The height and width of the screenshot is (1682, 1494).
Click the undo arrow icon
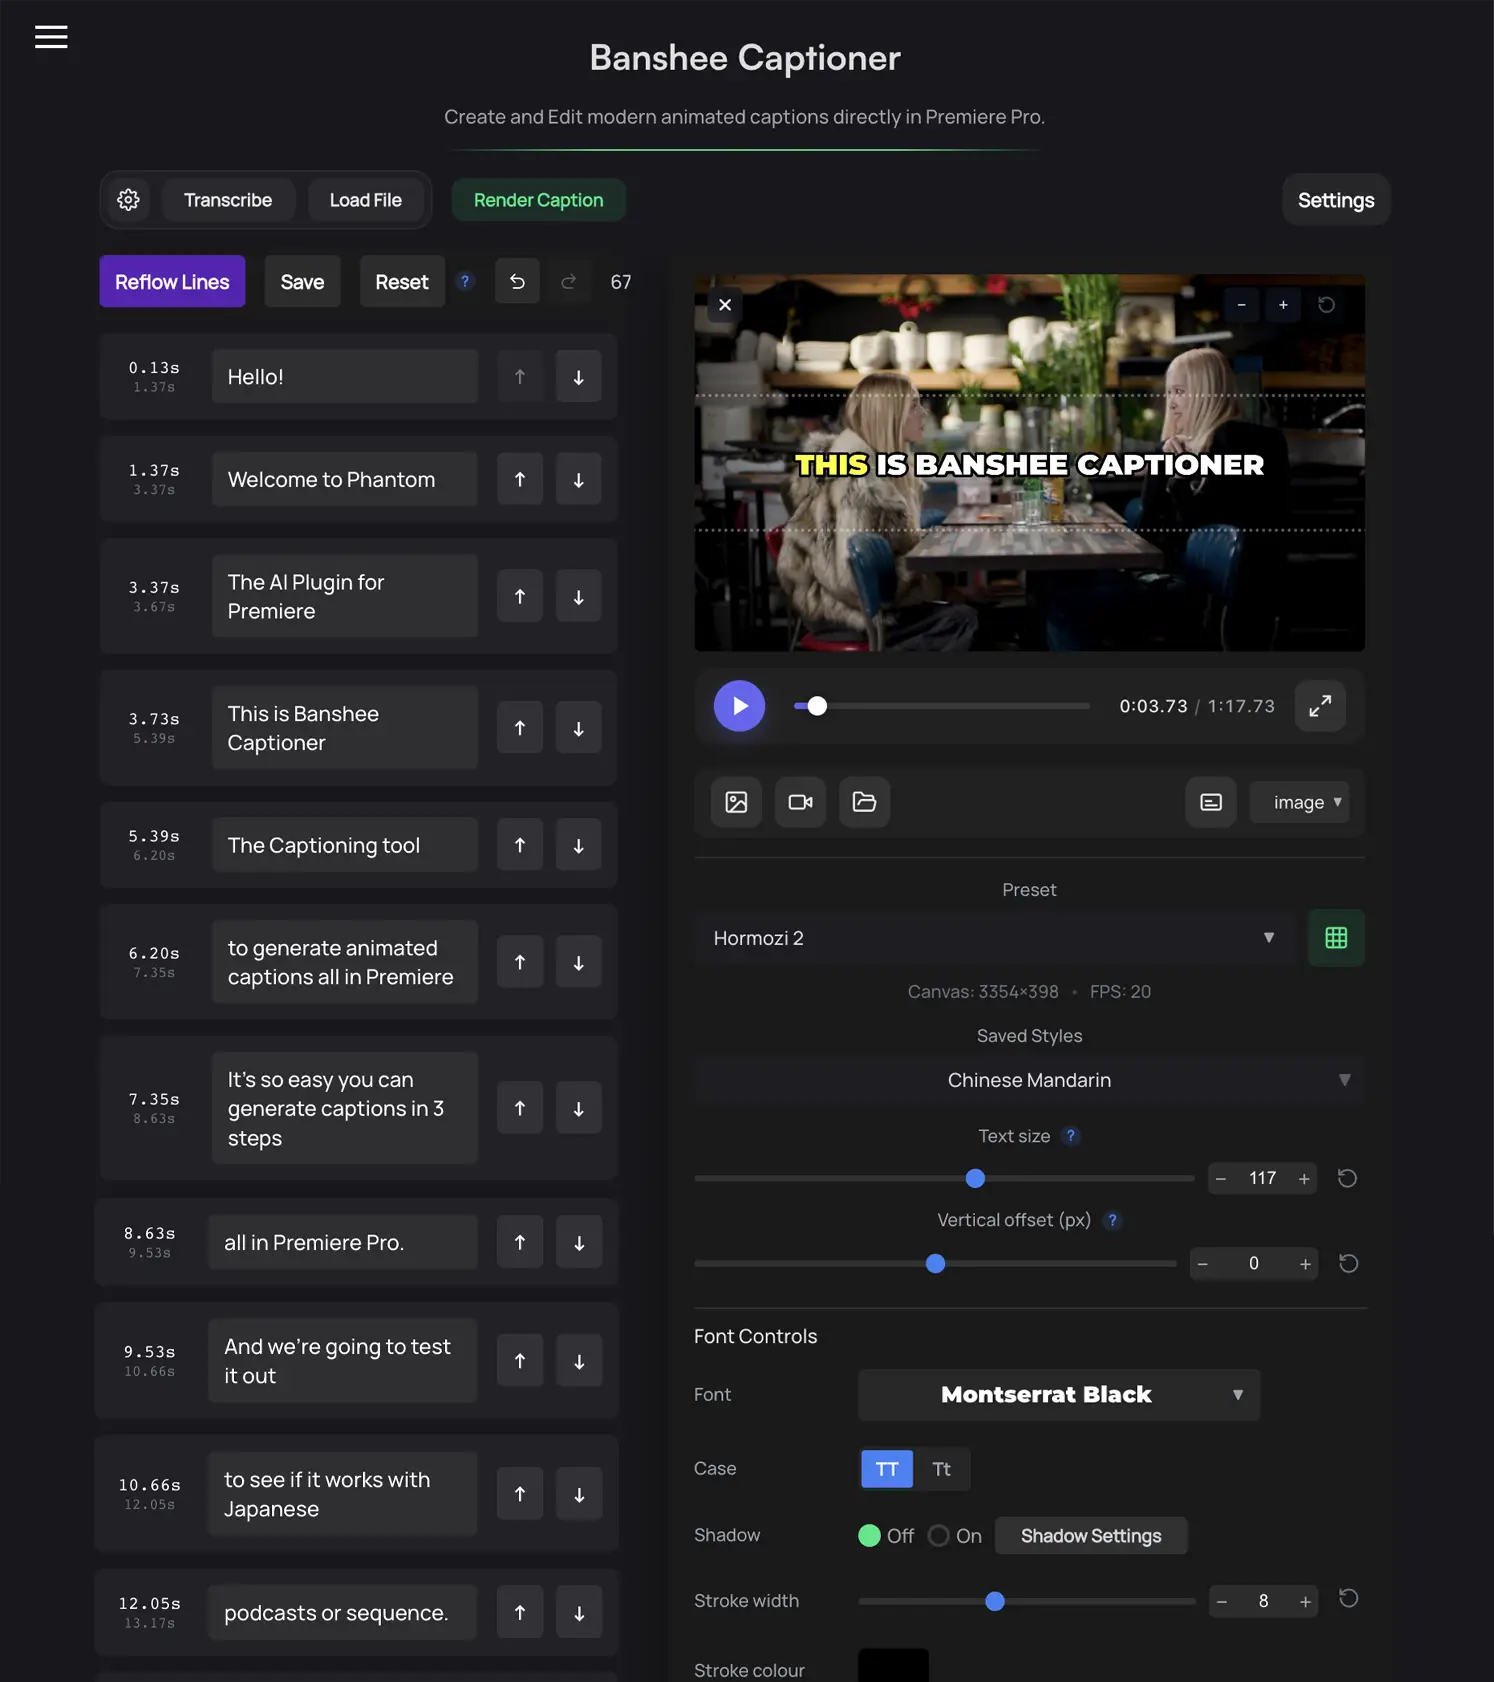517,282
